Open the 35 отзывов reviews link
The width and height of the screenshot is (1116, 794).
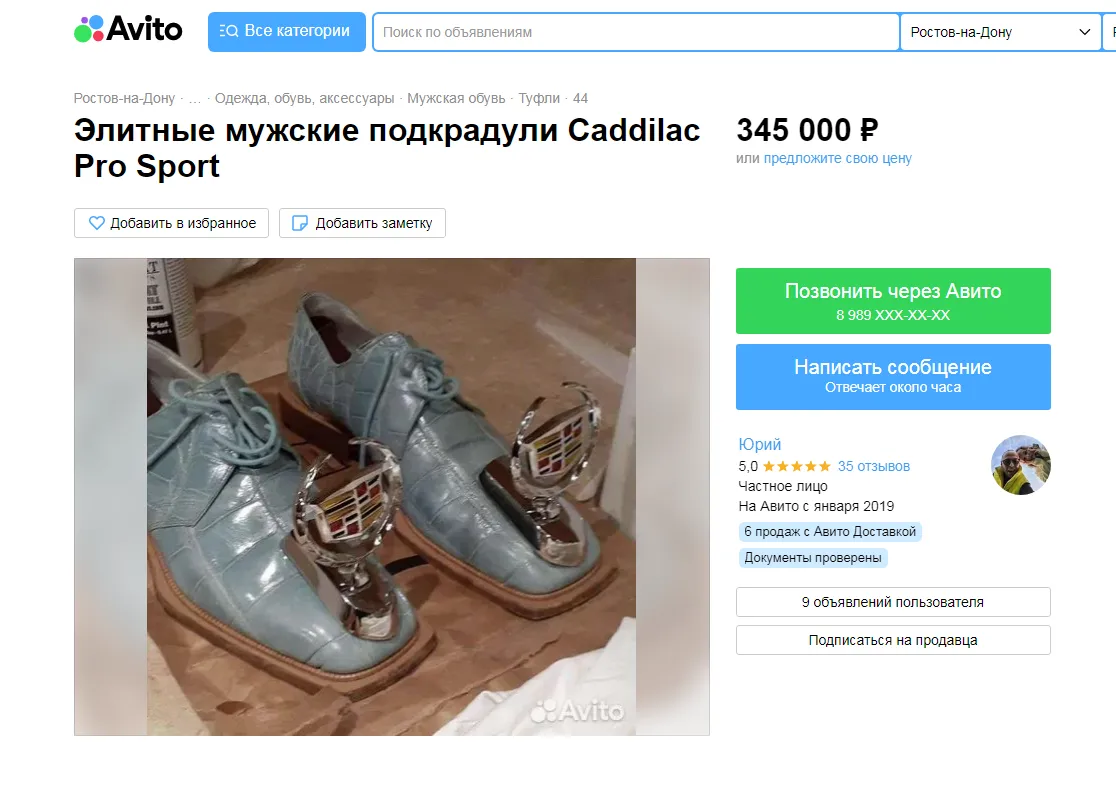point(873,466)
